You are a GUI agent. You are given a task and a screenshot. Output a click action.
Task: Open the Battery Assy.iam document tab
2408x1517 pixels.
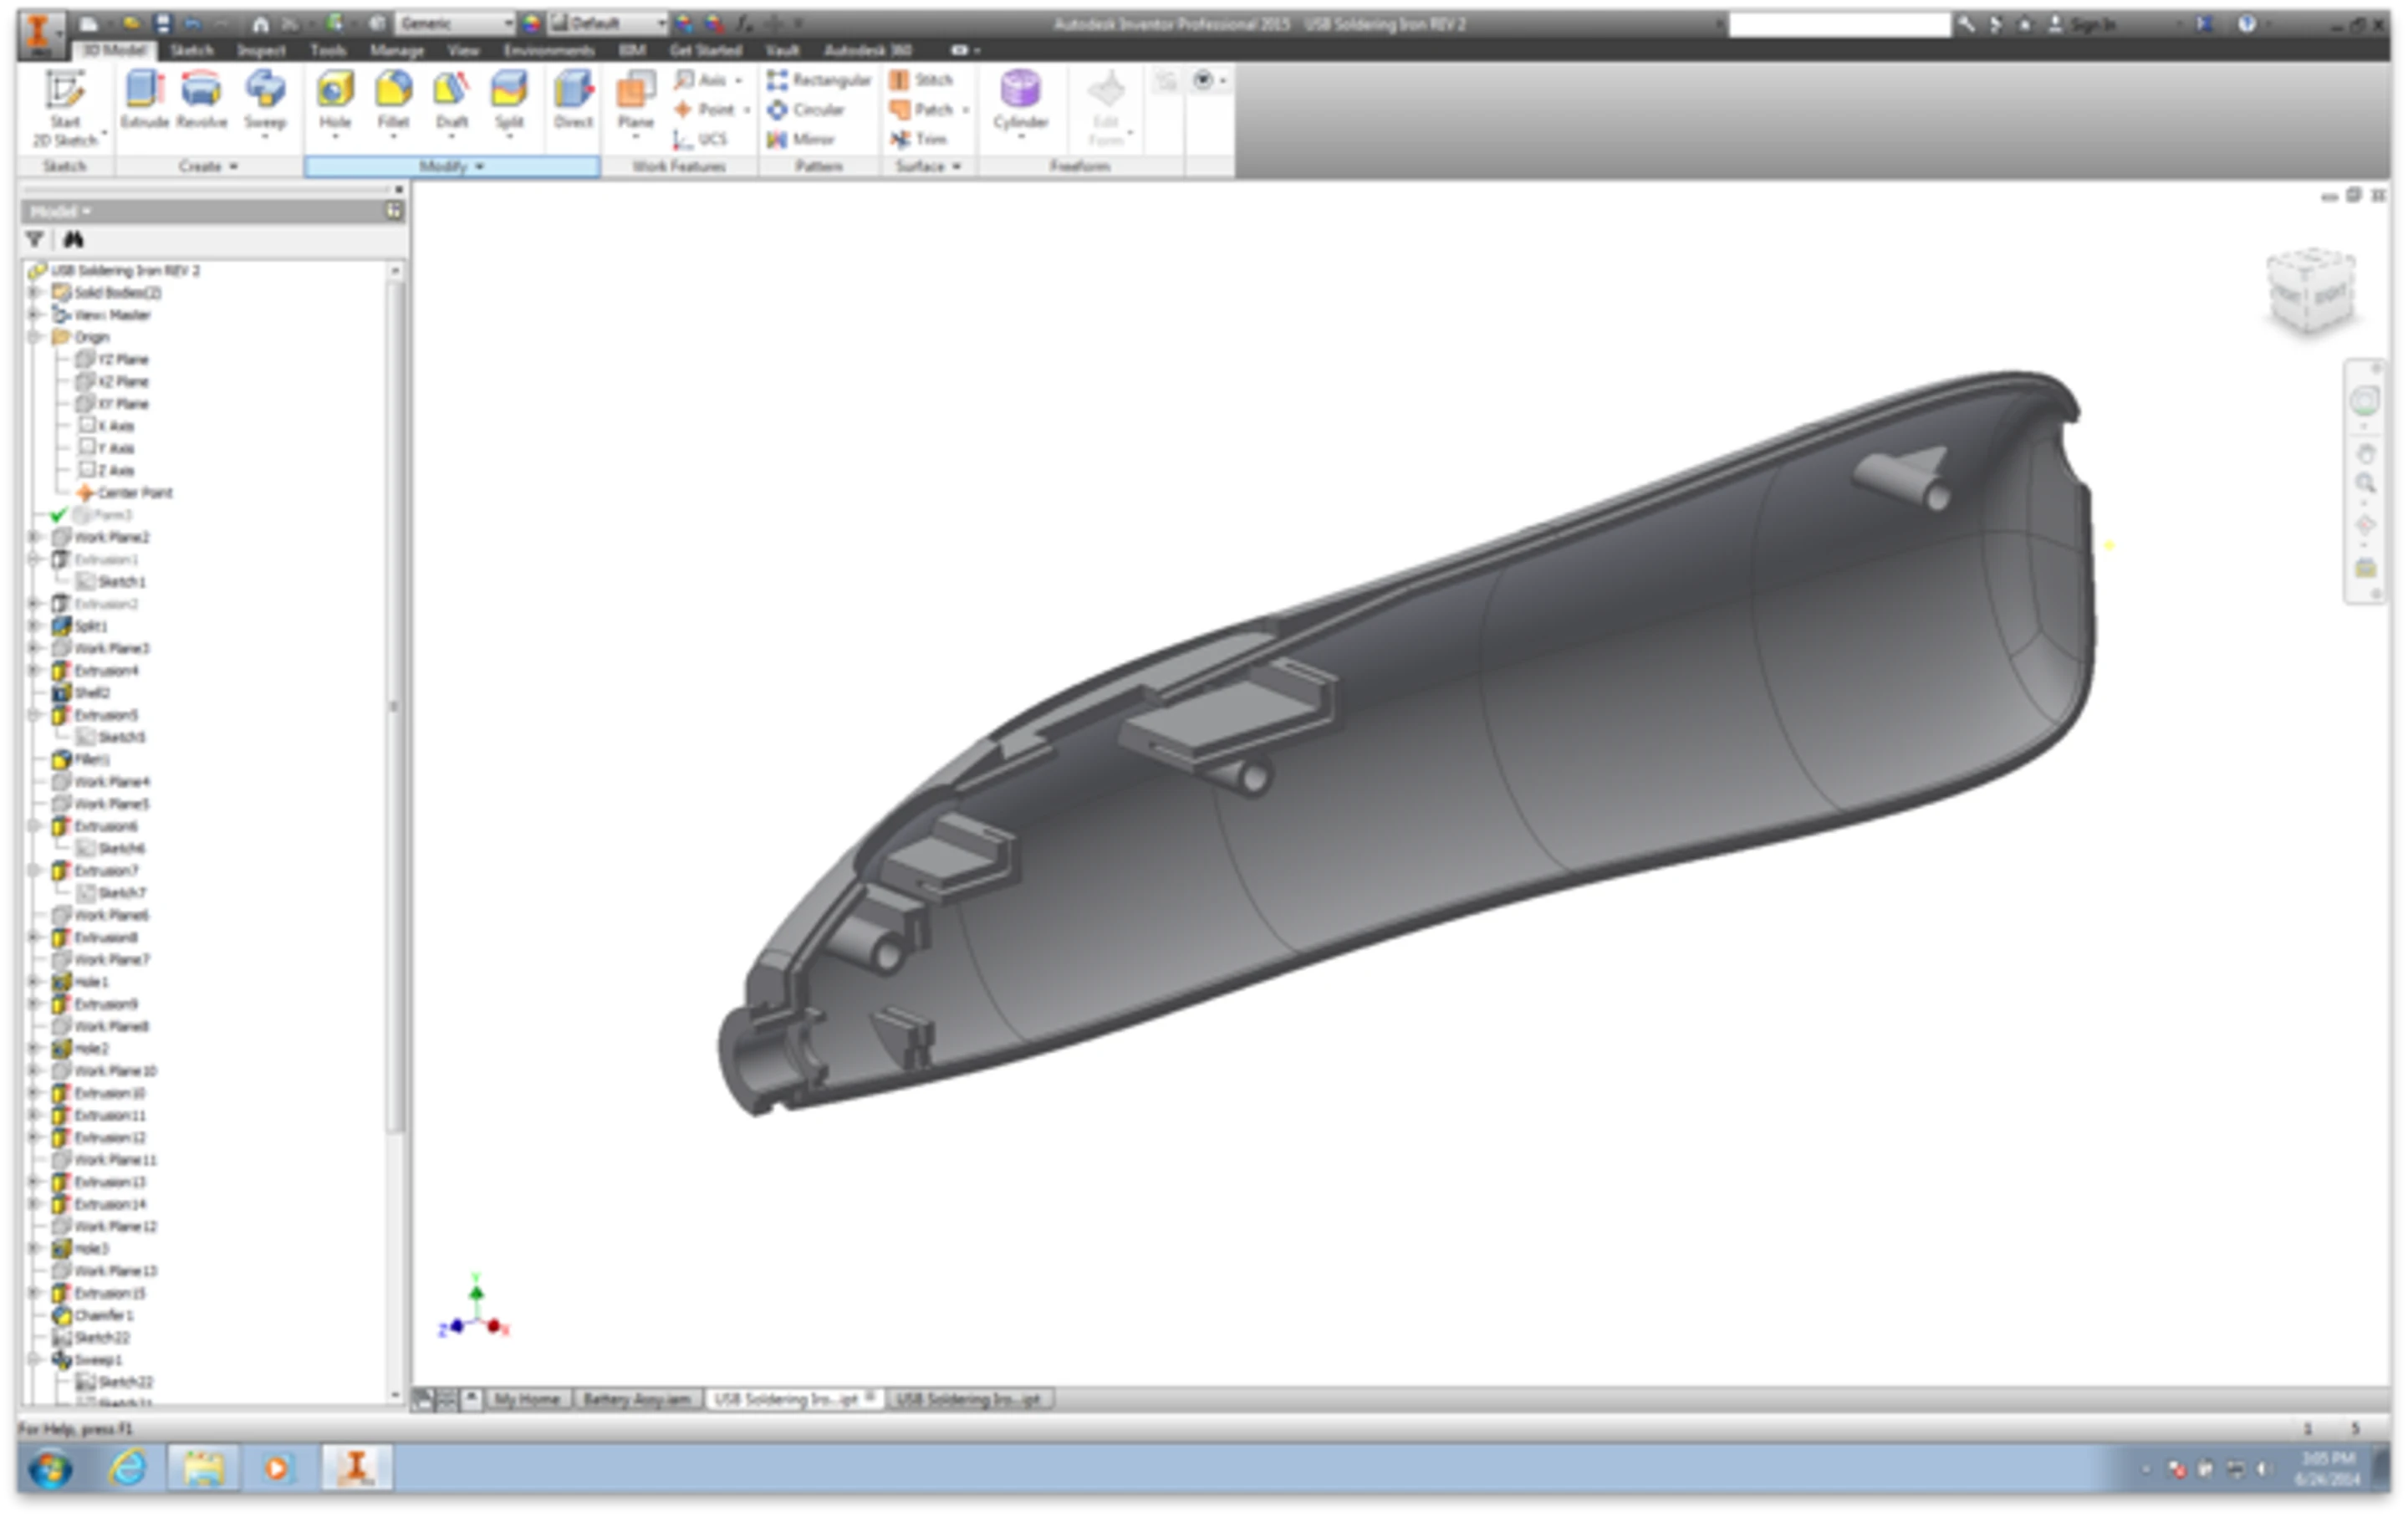tap(637, 1399)
